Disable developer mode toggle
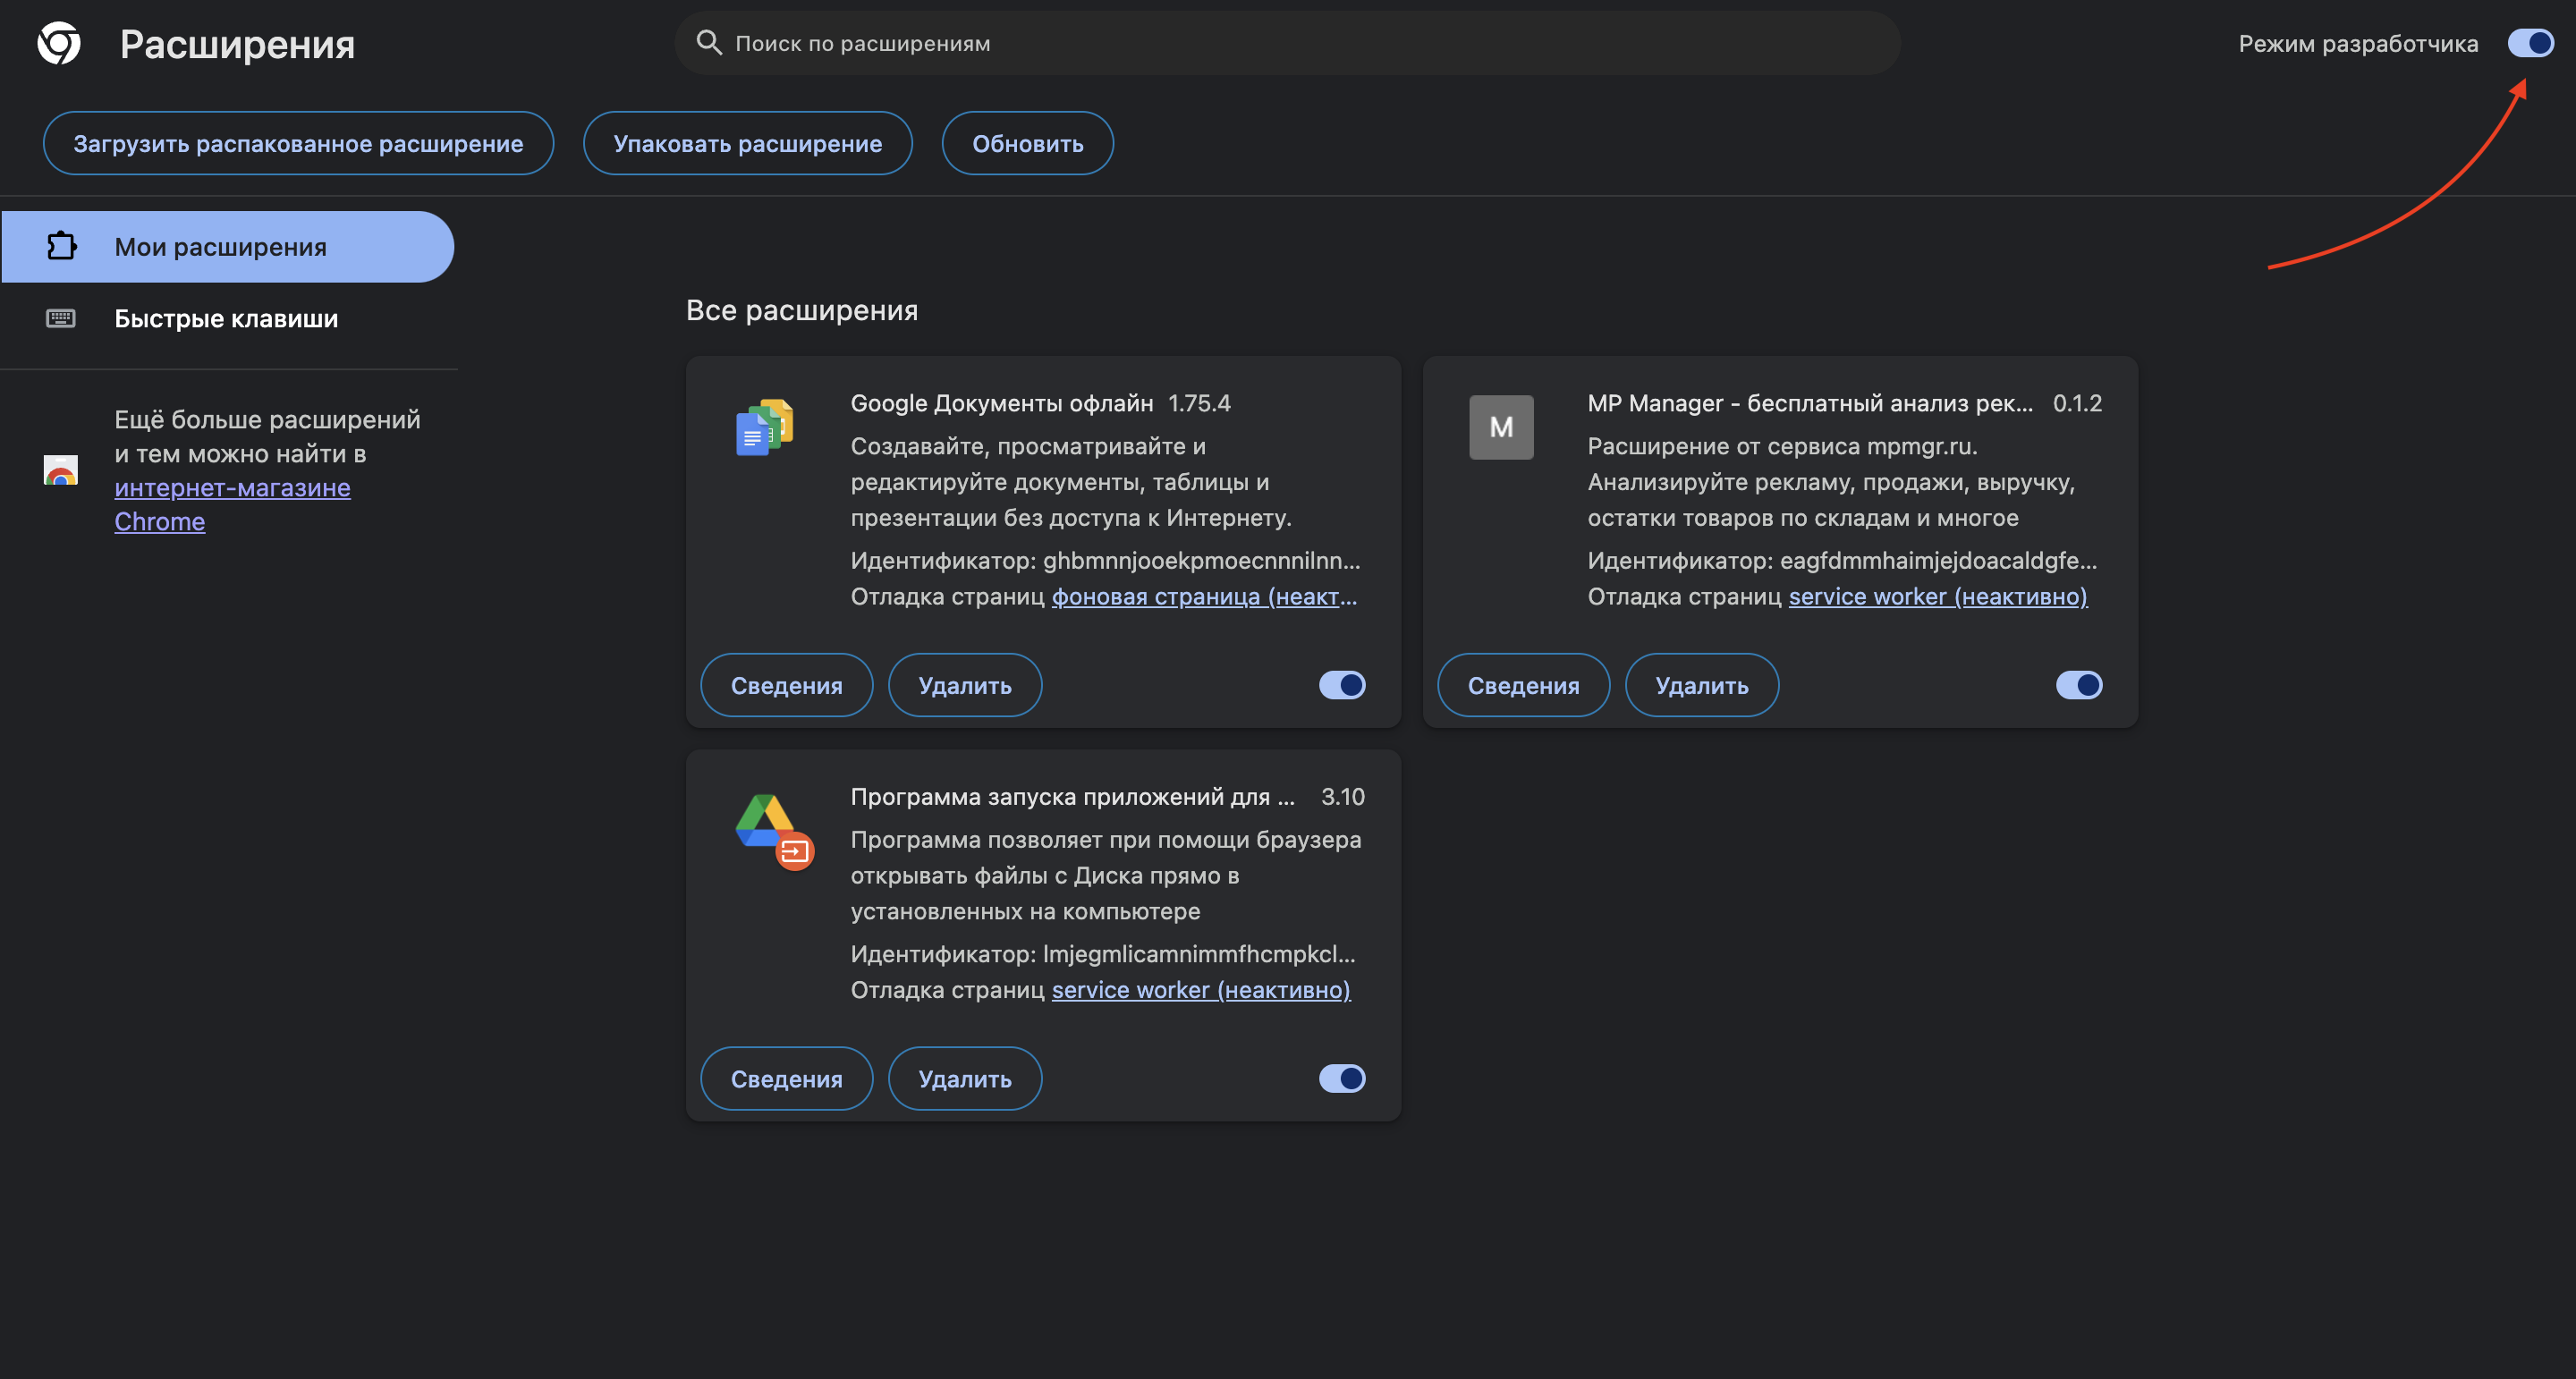 tap(2530, 43)
